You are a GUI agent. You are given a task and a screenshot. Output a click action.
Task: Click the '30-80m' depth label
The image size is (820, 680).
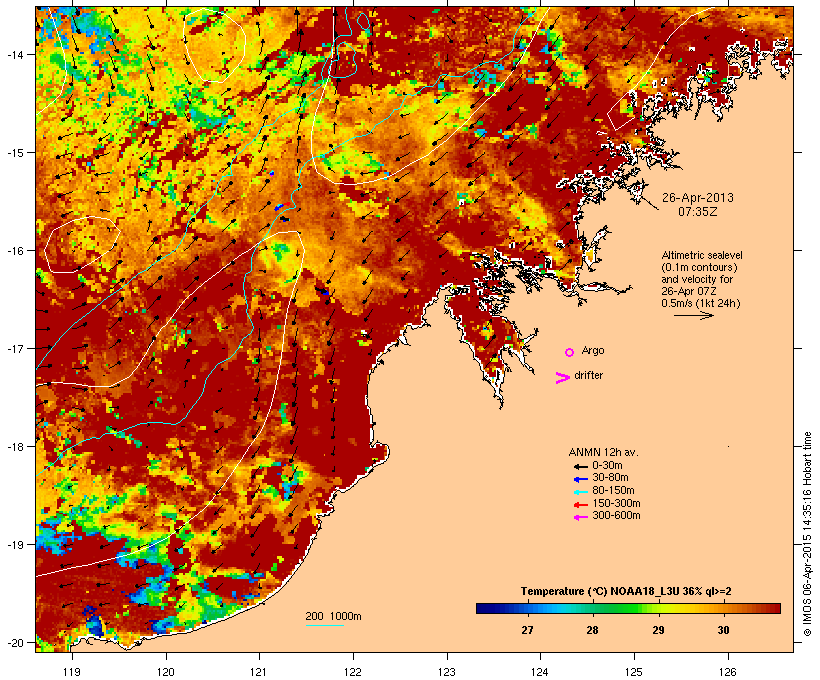pos(610,478)
